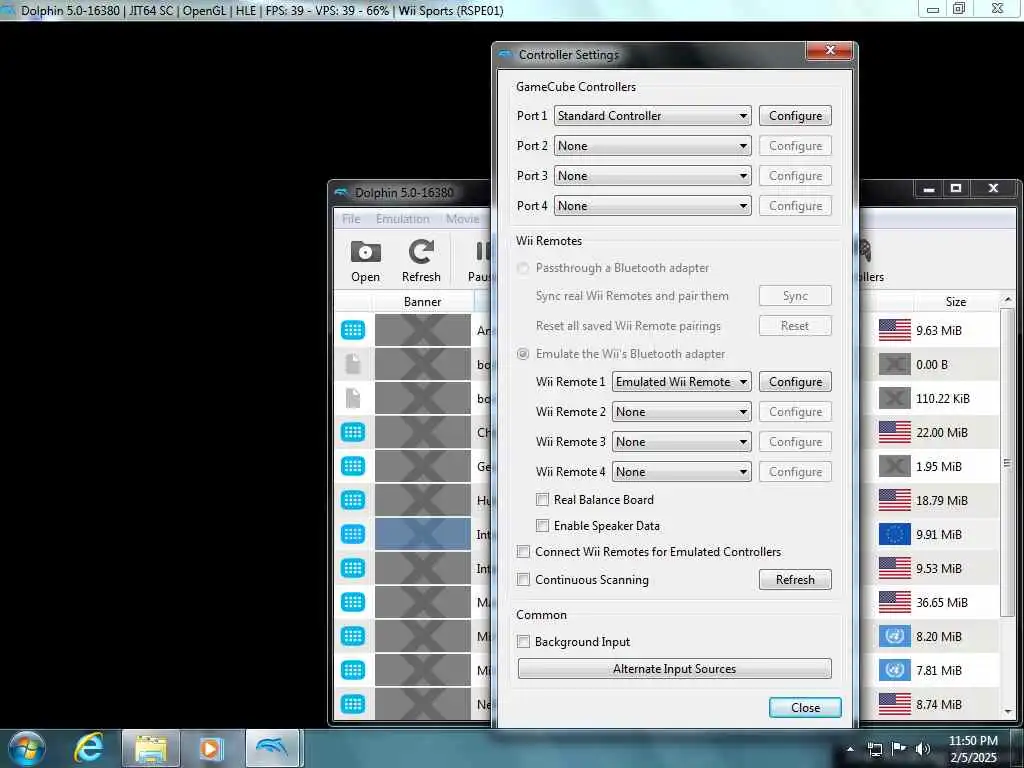
Task: Click the 9.91 MiB size cell
Action: pyautogui.click(x=938, y=534)
